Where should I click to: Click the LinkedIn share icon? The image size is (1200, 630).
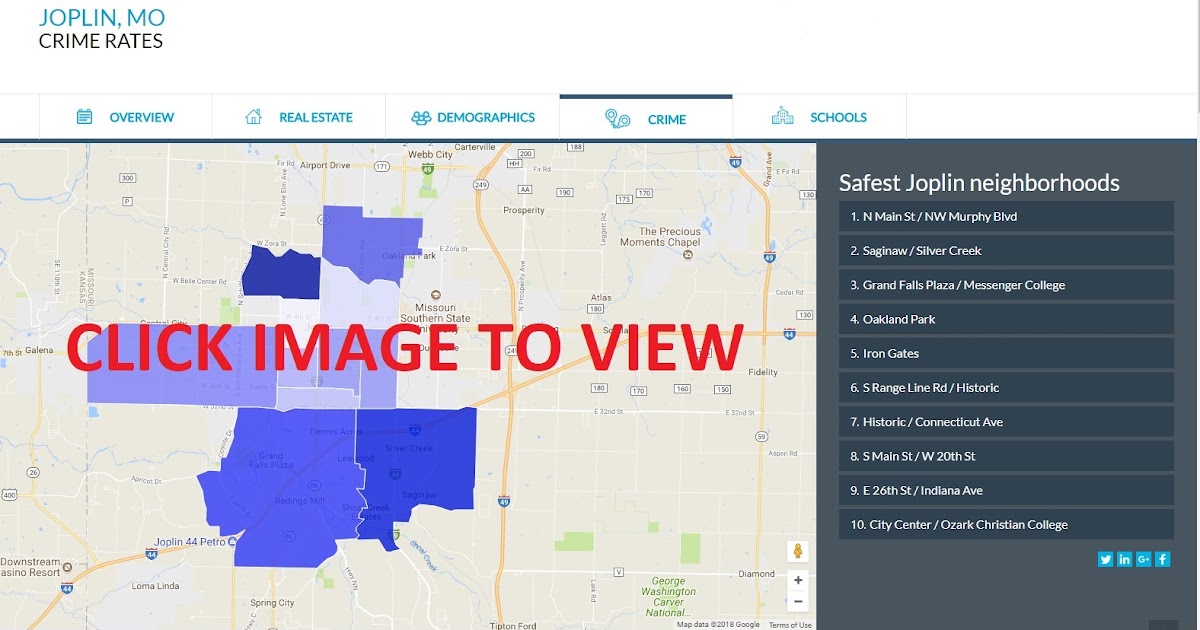[x=1124, y=559]
